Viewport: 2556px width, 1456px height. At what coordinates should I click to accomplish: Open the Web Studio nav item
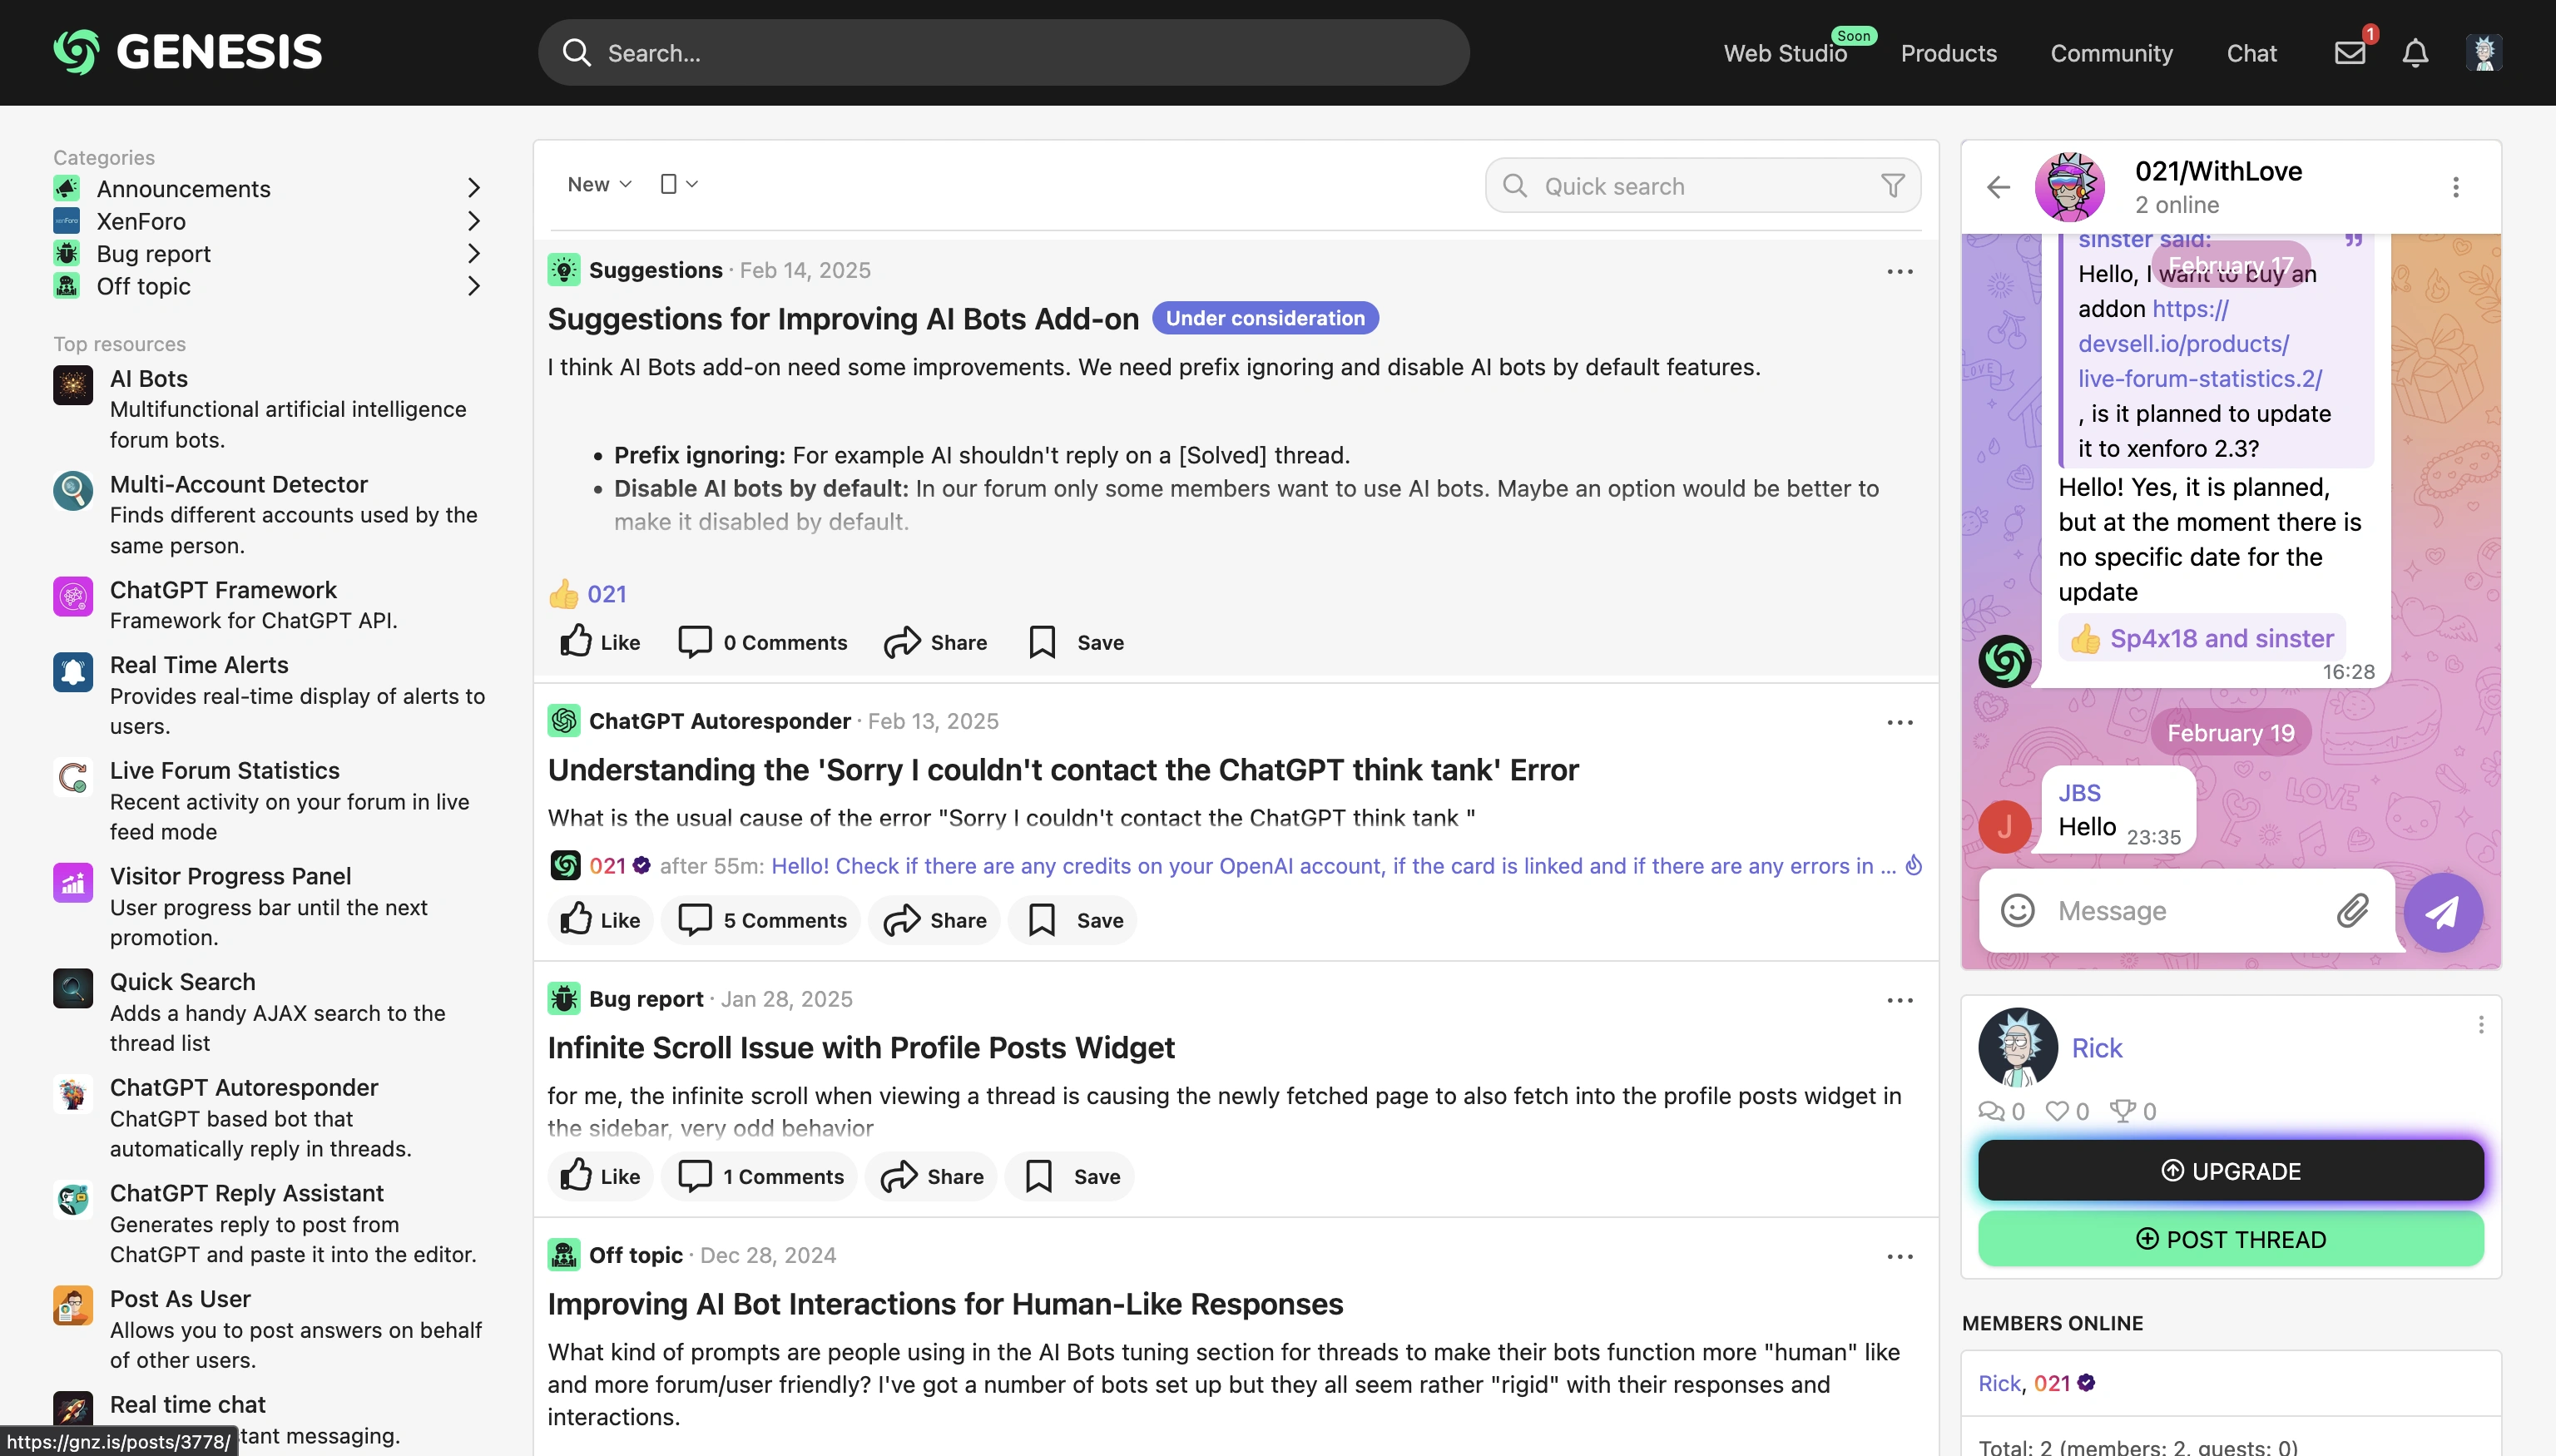1785,53
